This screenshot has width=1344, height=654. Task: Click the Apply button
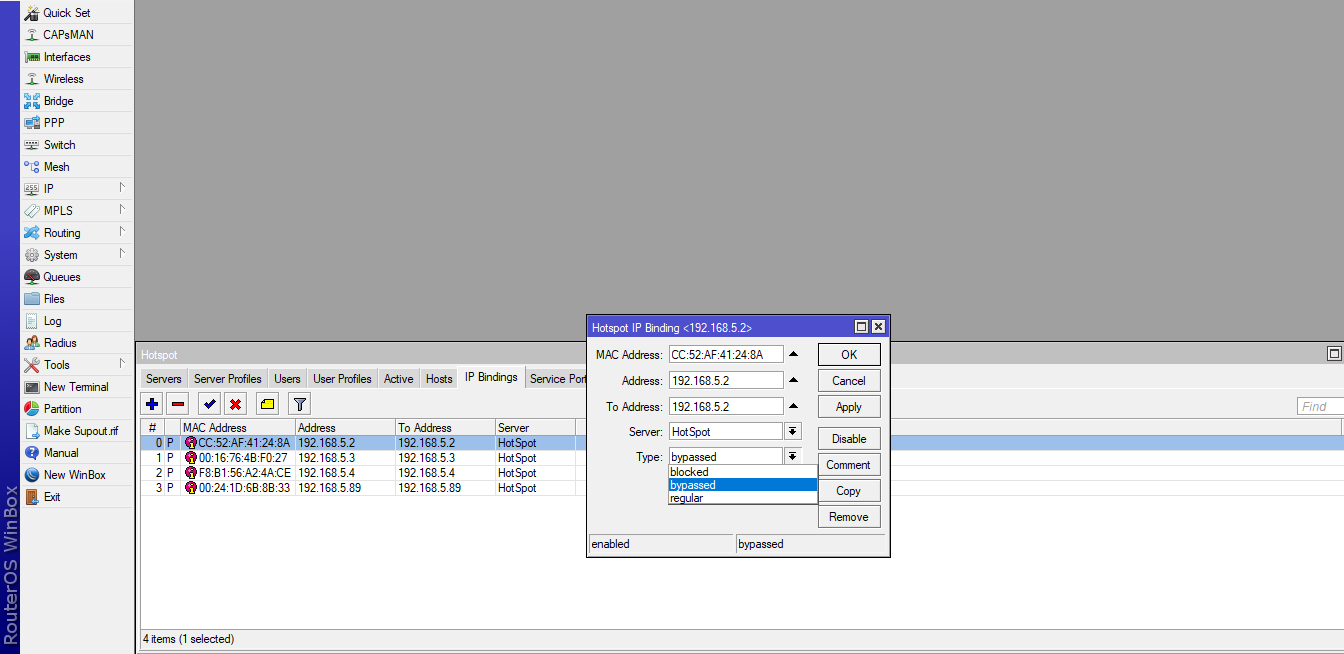coord(849,407)
